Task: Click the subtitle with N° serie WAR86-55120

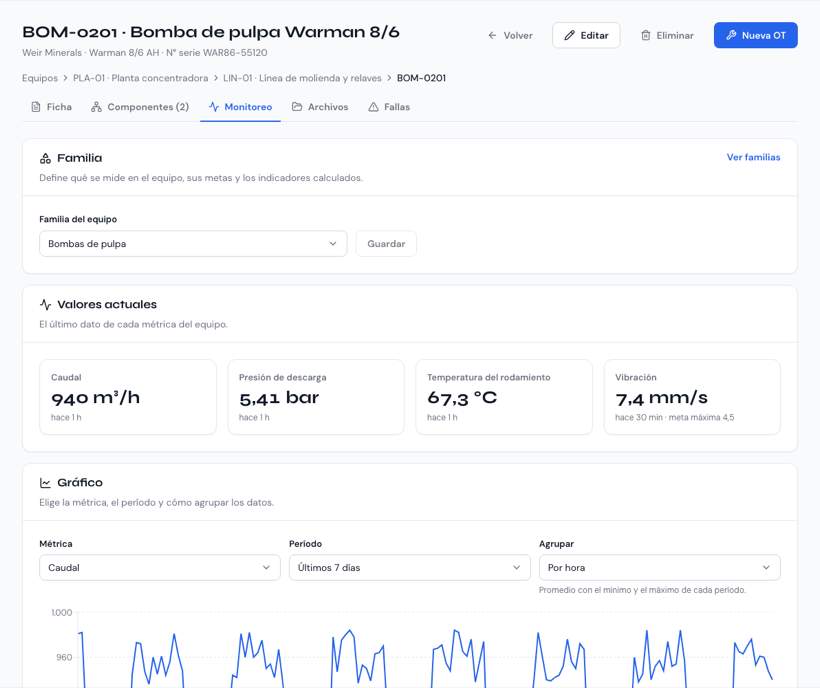Action: coord(144,53)
